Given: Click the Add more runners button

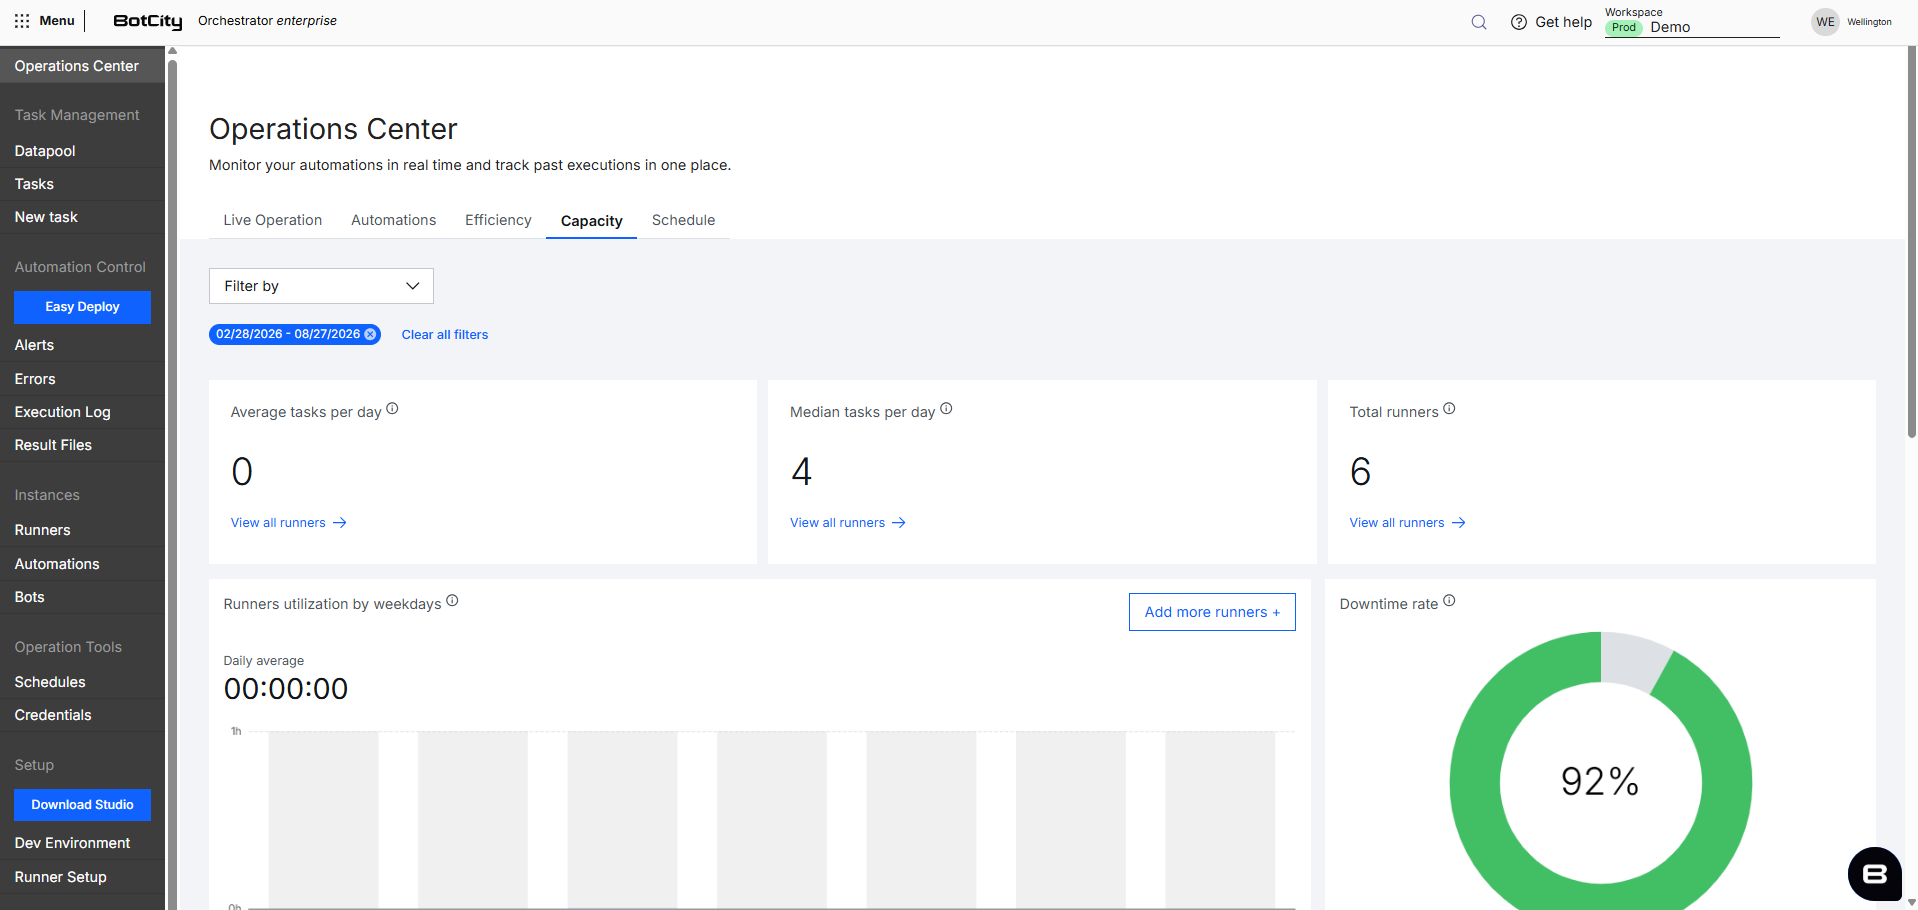Looking at the screenshot, I should tap(1212, 612).
